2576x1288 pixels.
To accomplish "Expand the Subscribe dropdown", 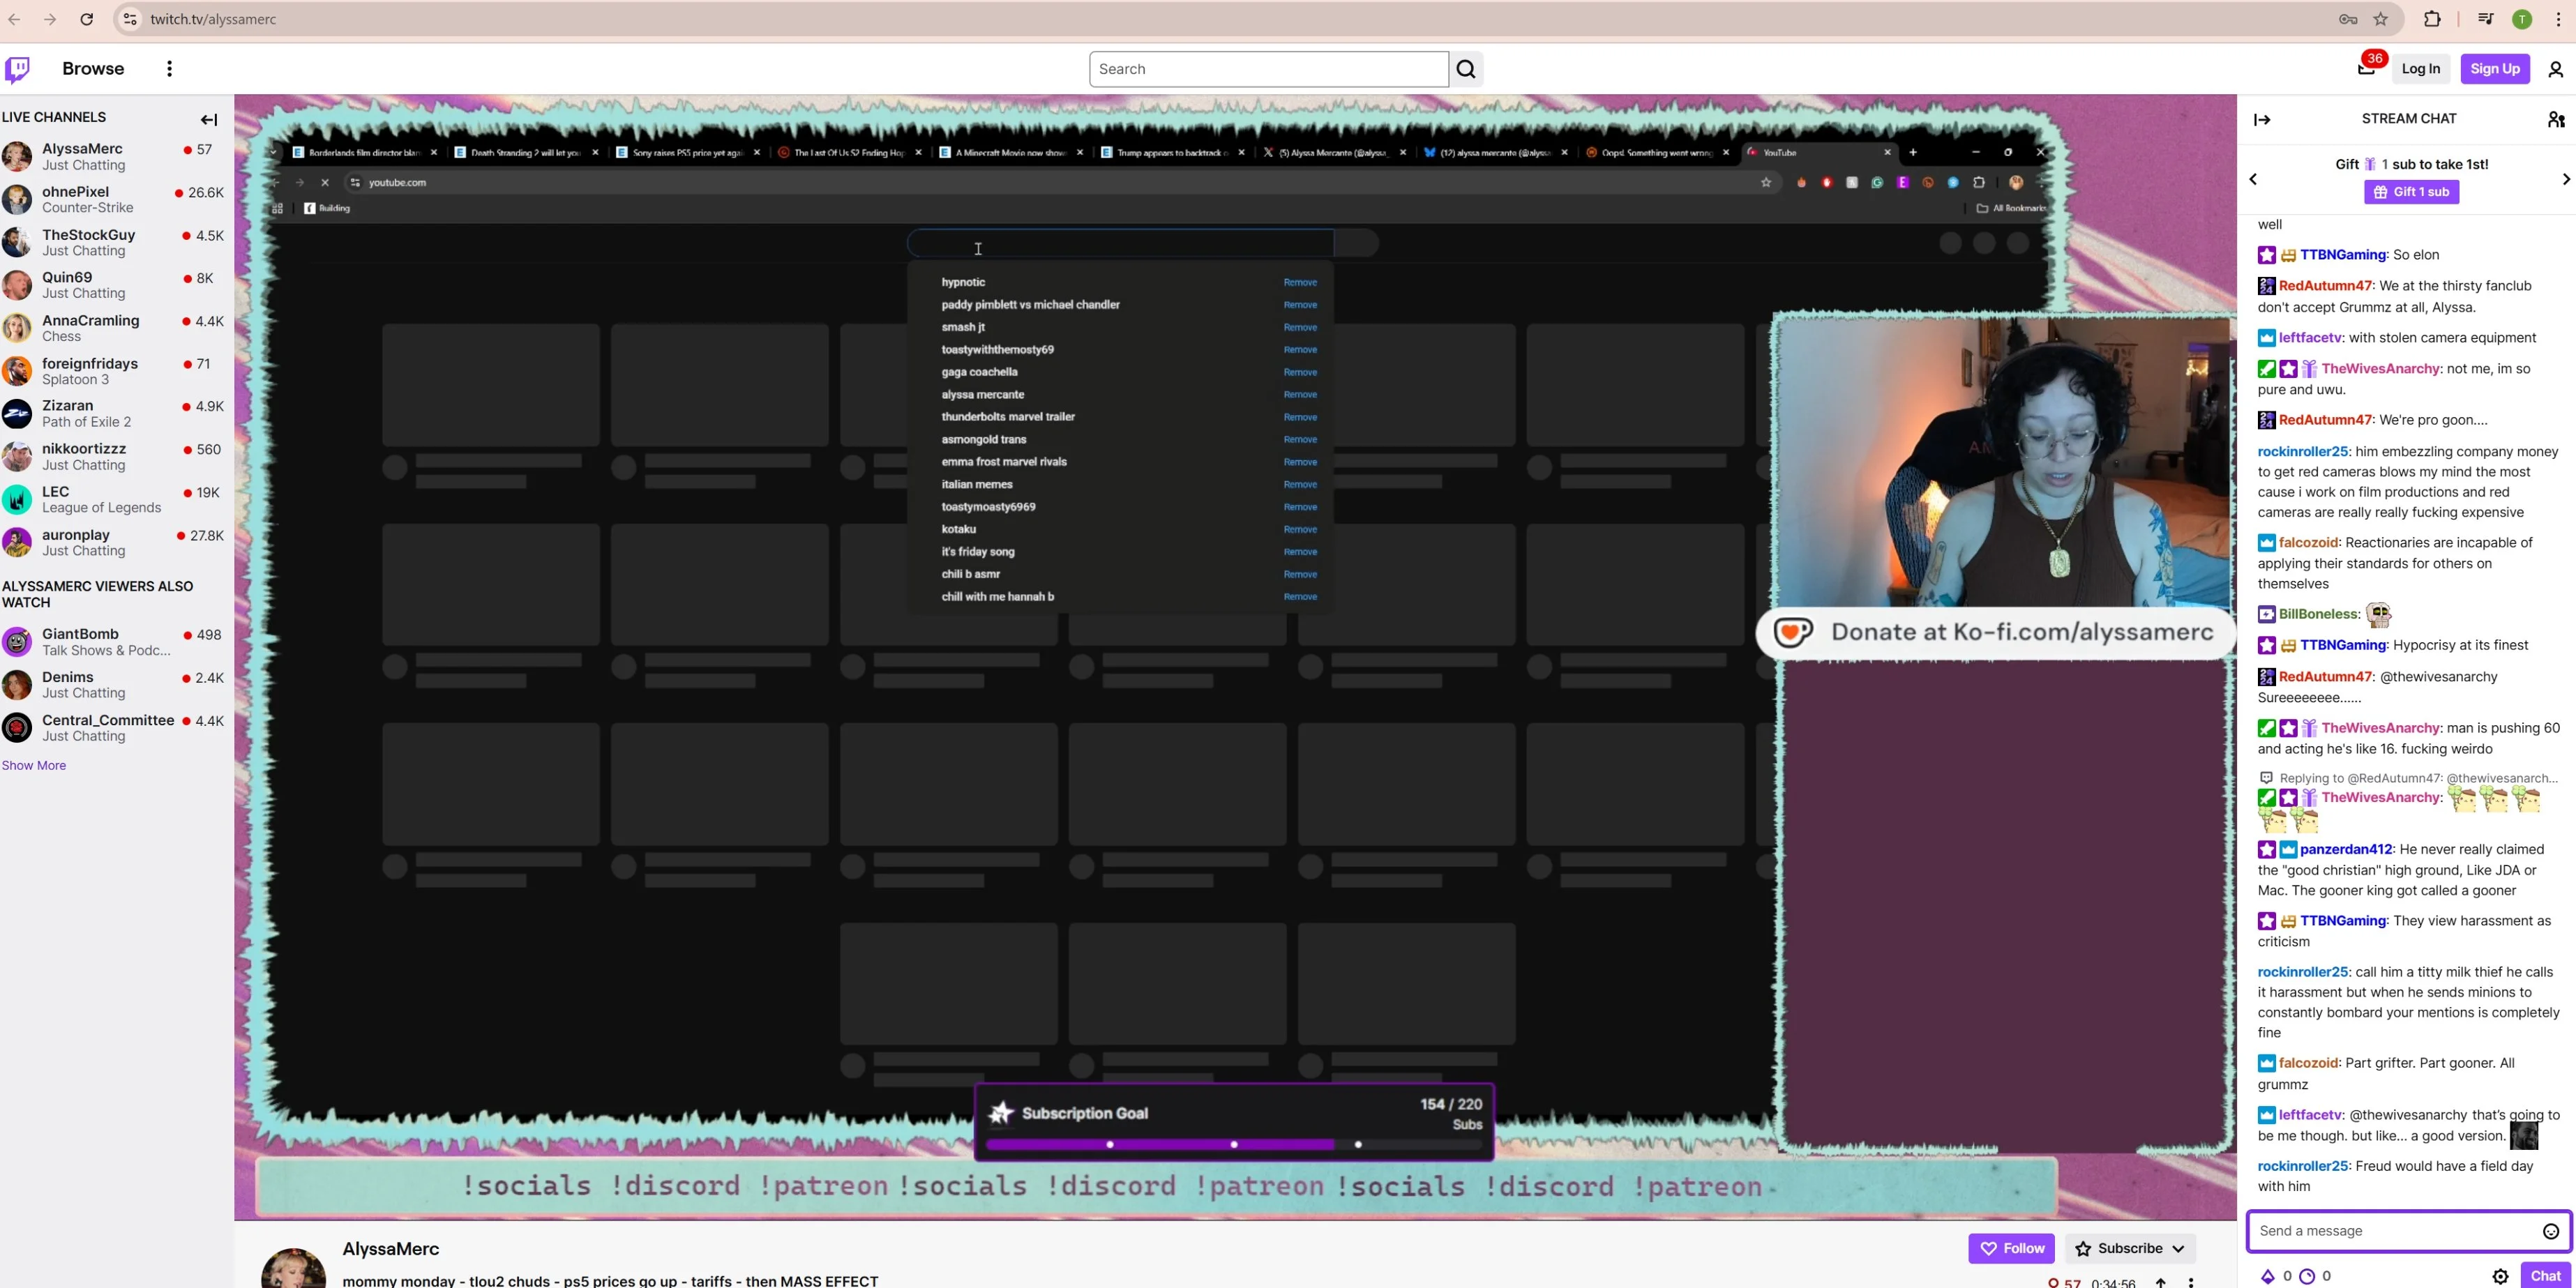I will coord(2131,1248).
